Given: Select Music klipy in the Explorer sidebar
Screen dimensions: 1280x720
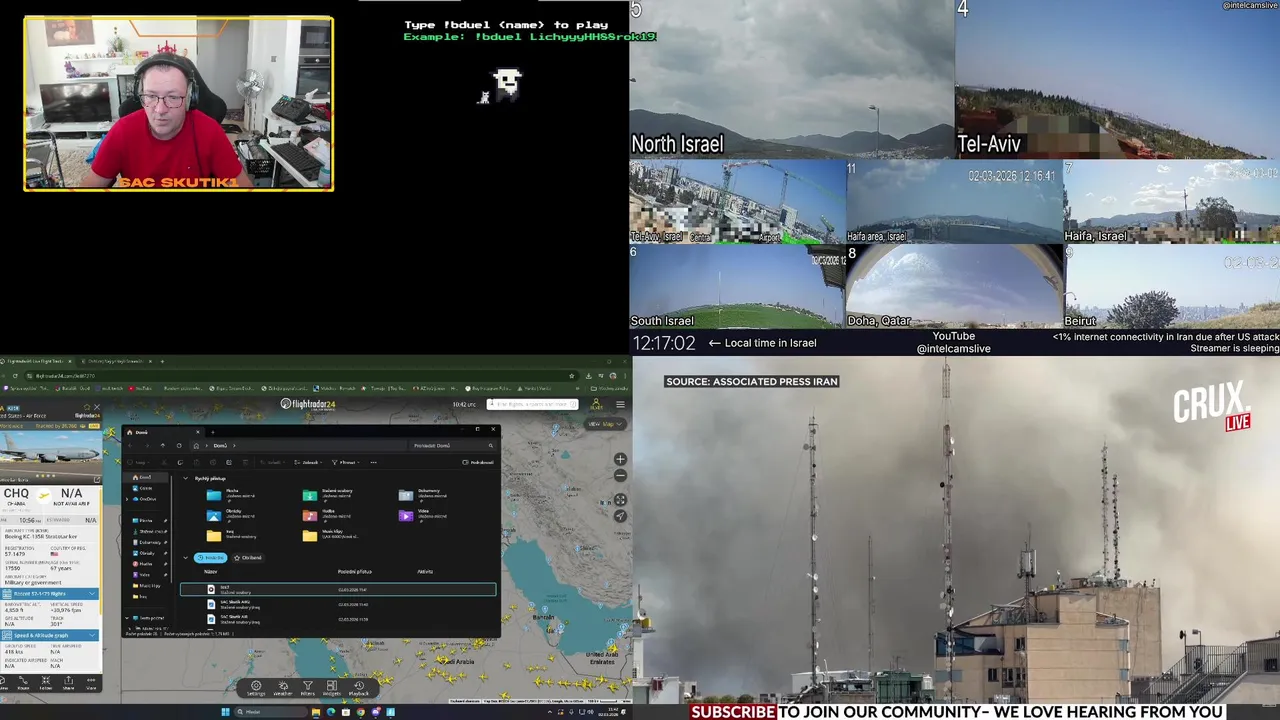Looking at the screenshot, I should point(146,586).
